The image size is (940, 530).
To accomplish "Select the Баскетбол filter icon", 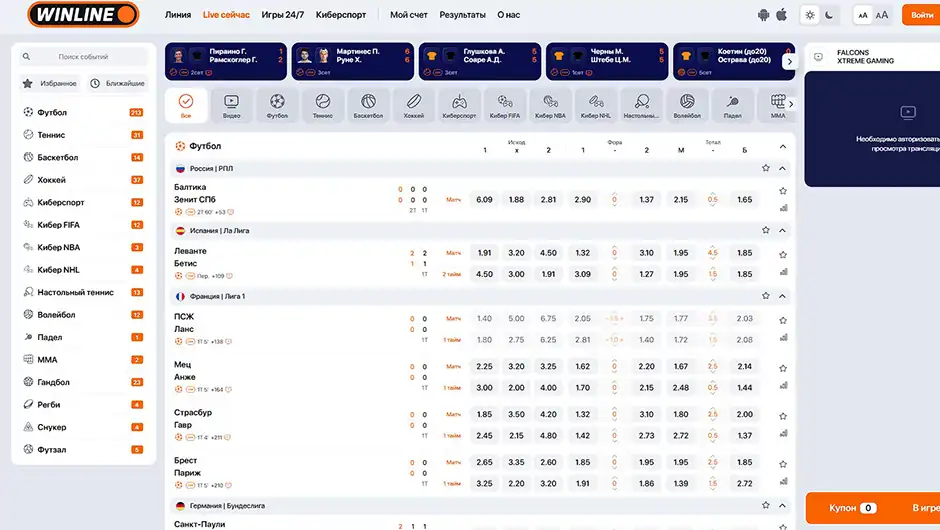I will [367, 106].
